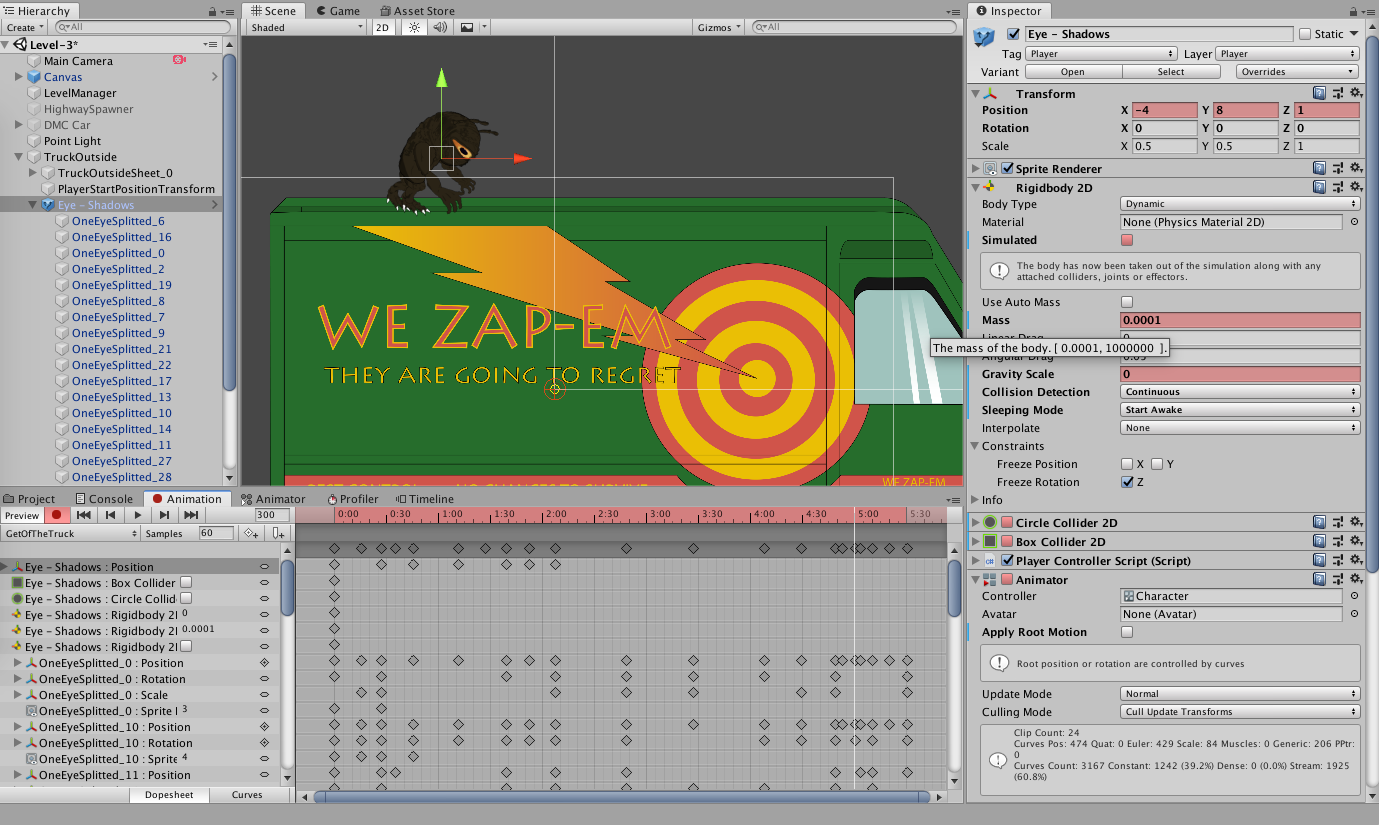The image size is (1379, 825).
Task: Open Box Collider 2D preset icon
Action: [x=1338, y=542]
